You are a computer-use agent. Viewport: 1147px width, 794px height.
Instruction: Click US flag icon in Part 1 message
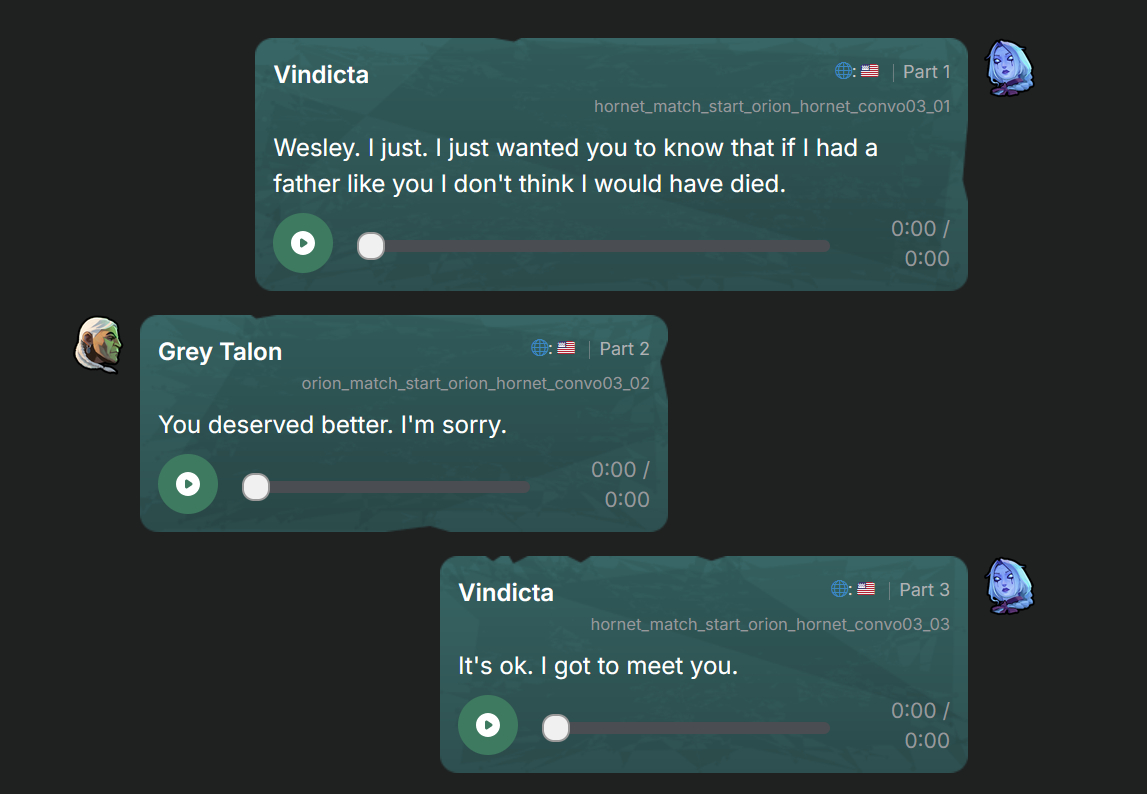tap(869, 71)
